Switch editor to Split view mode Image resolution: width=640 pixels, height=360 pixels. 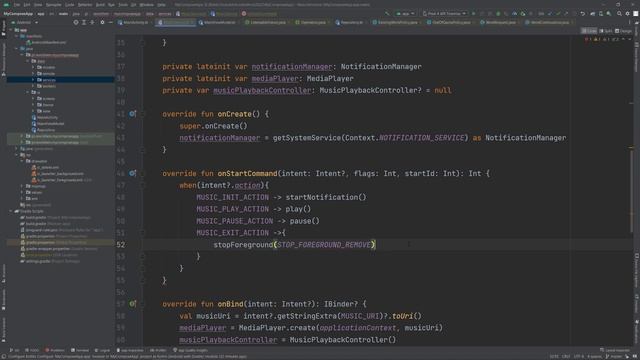click(606, 31)
